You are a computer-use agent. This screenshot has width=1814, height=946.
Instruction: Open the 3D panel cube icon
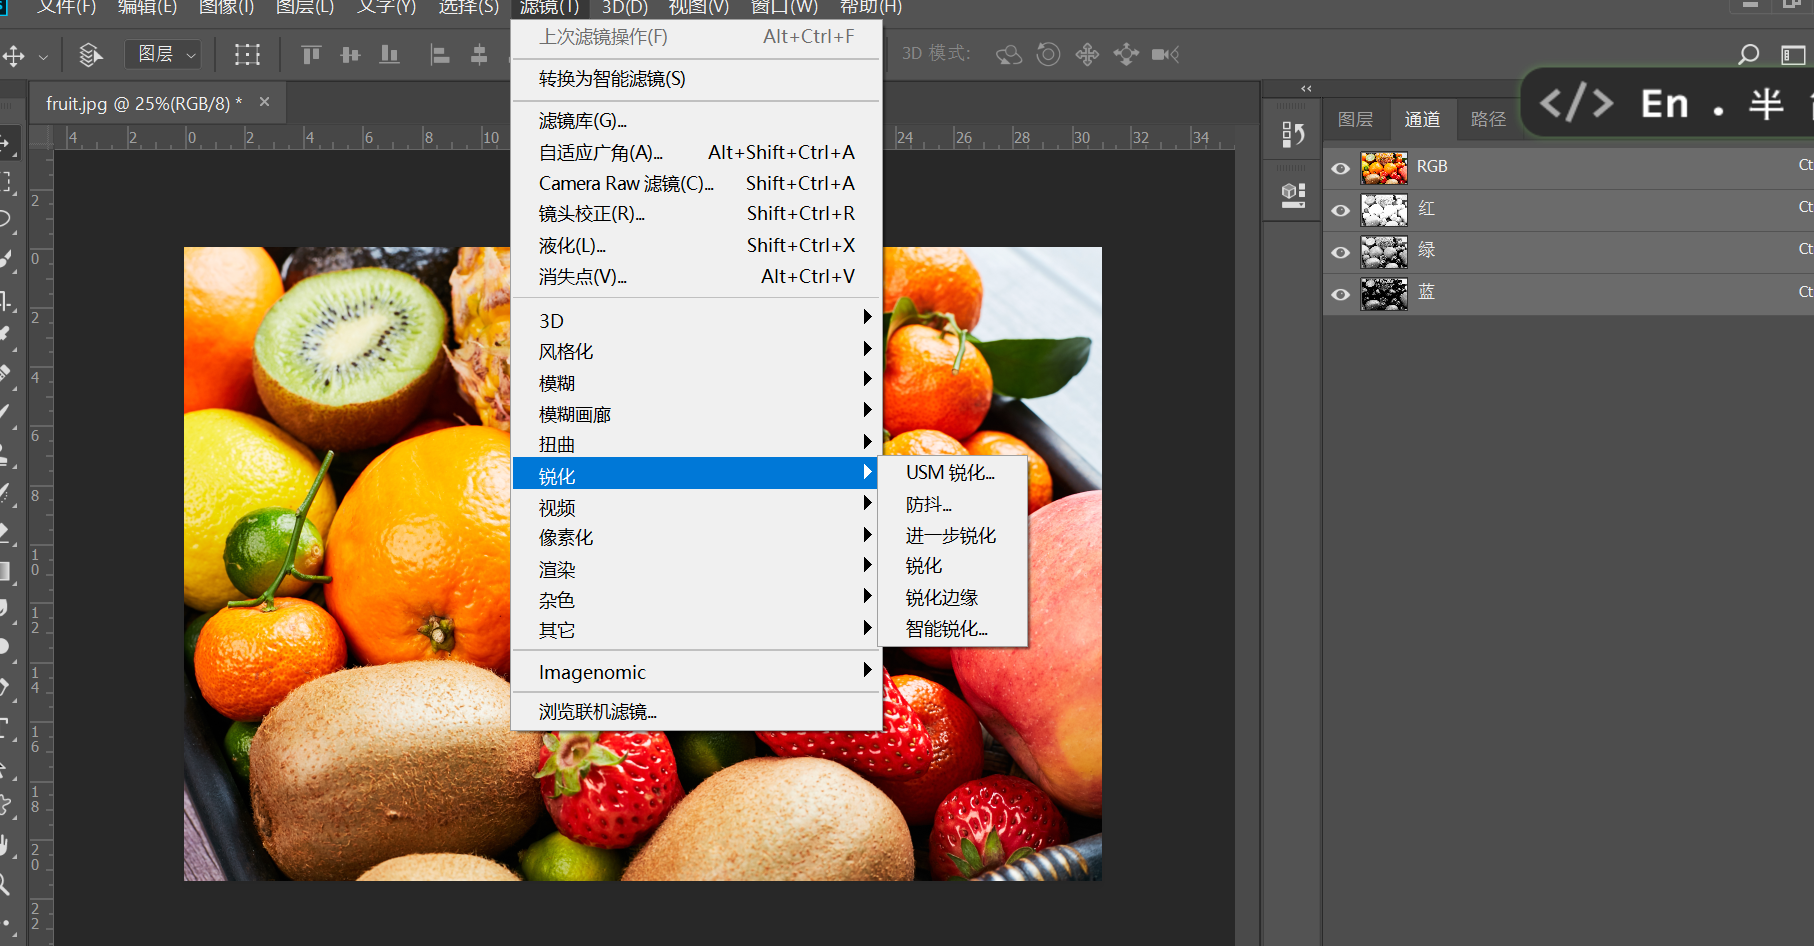1293,194
